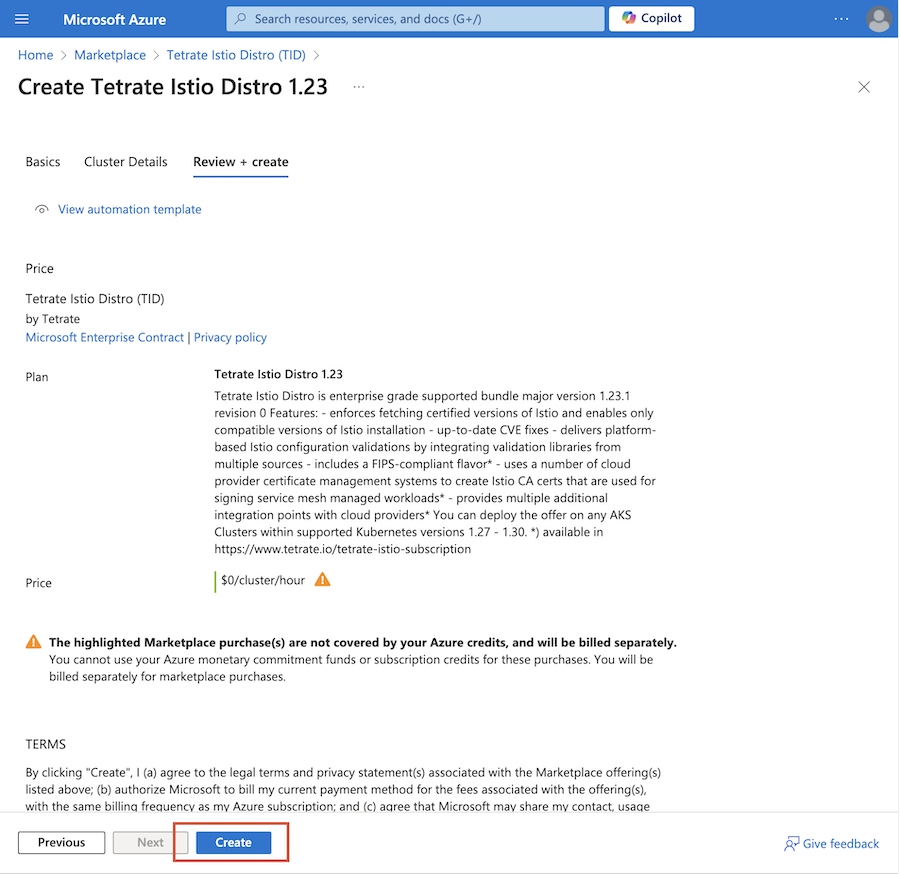The height and width of the screenshot is (874, 900).
Task: Click the 'by Tetrate' publisher text
Action: (53, 319)
